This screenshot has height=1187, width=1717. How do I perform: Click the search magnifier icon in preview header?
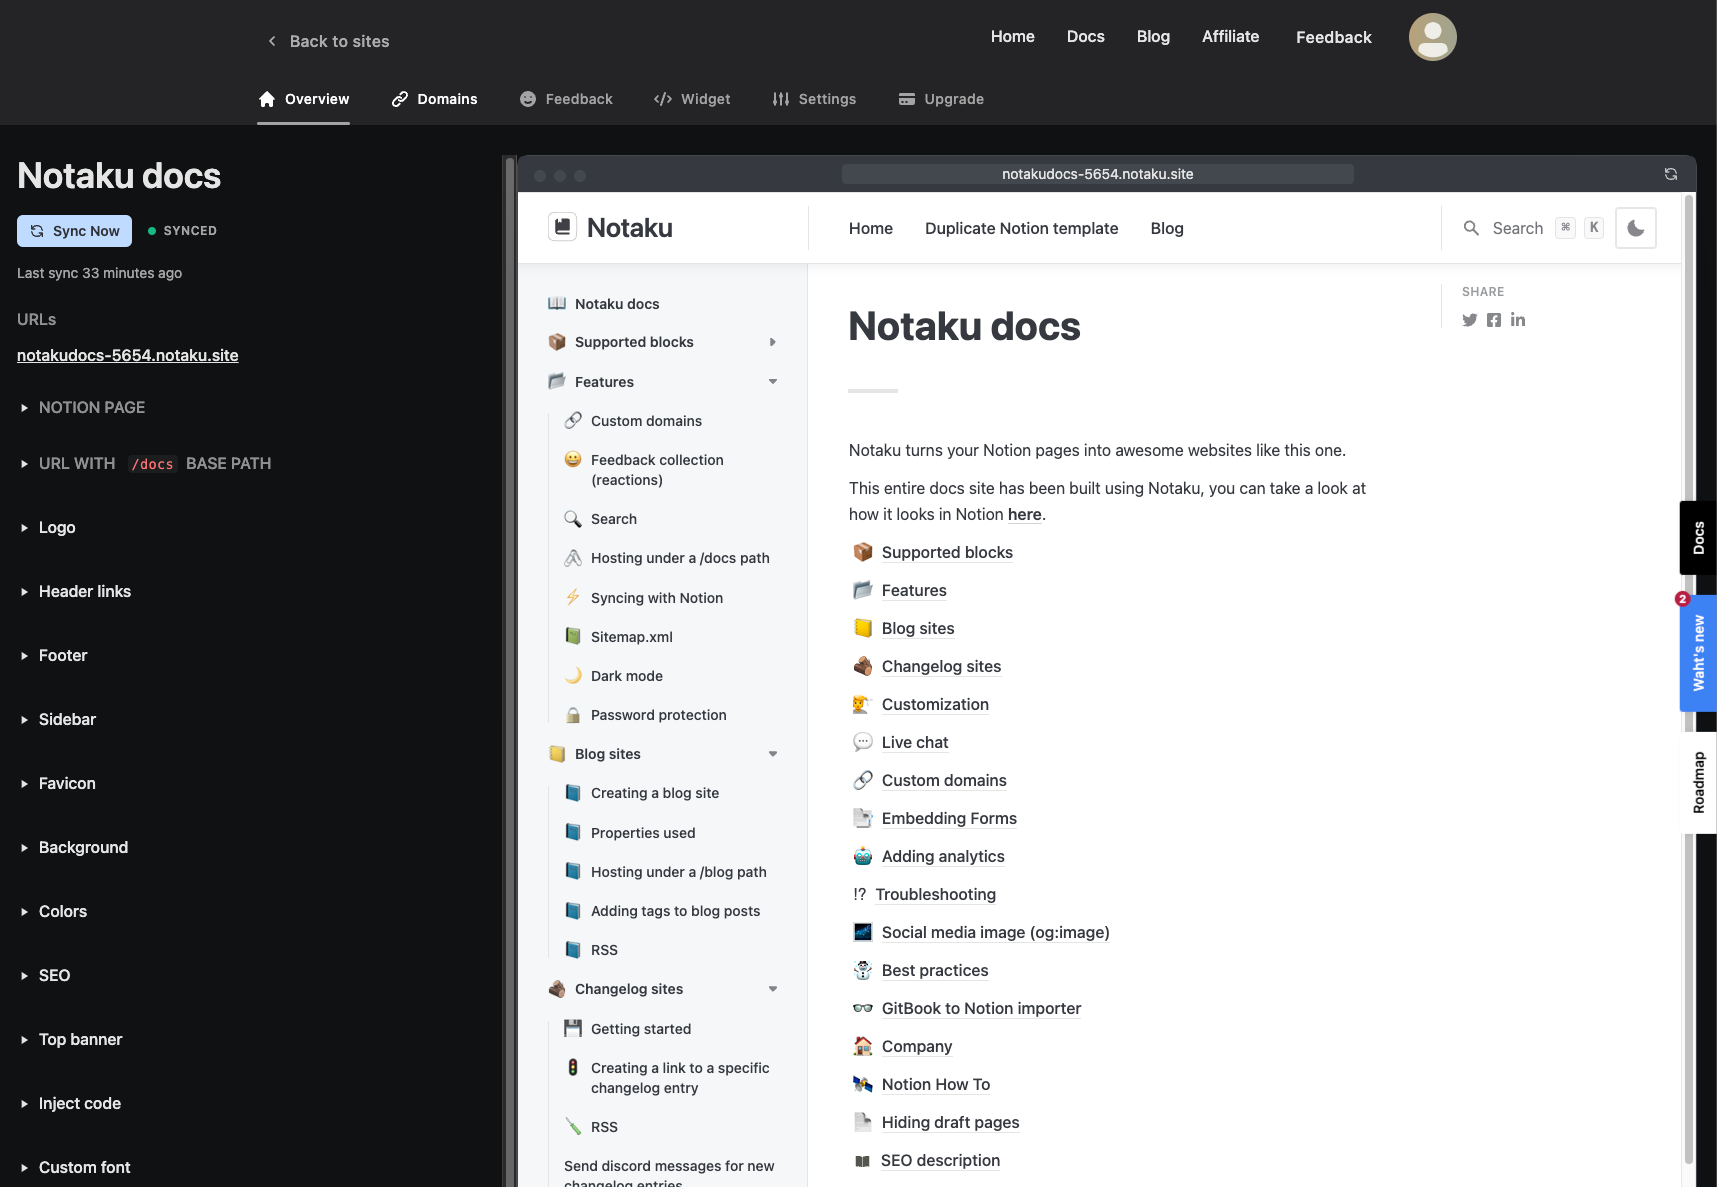[x=1471, y=228]
